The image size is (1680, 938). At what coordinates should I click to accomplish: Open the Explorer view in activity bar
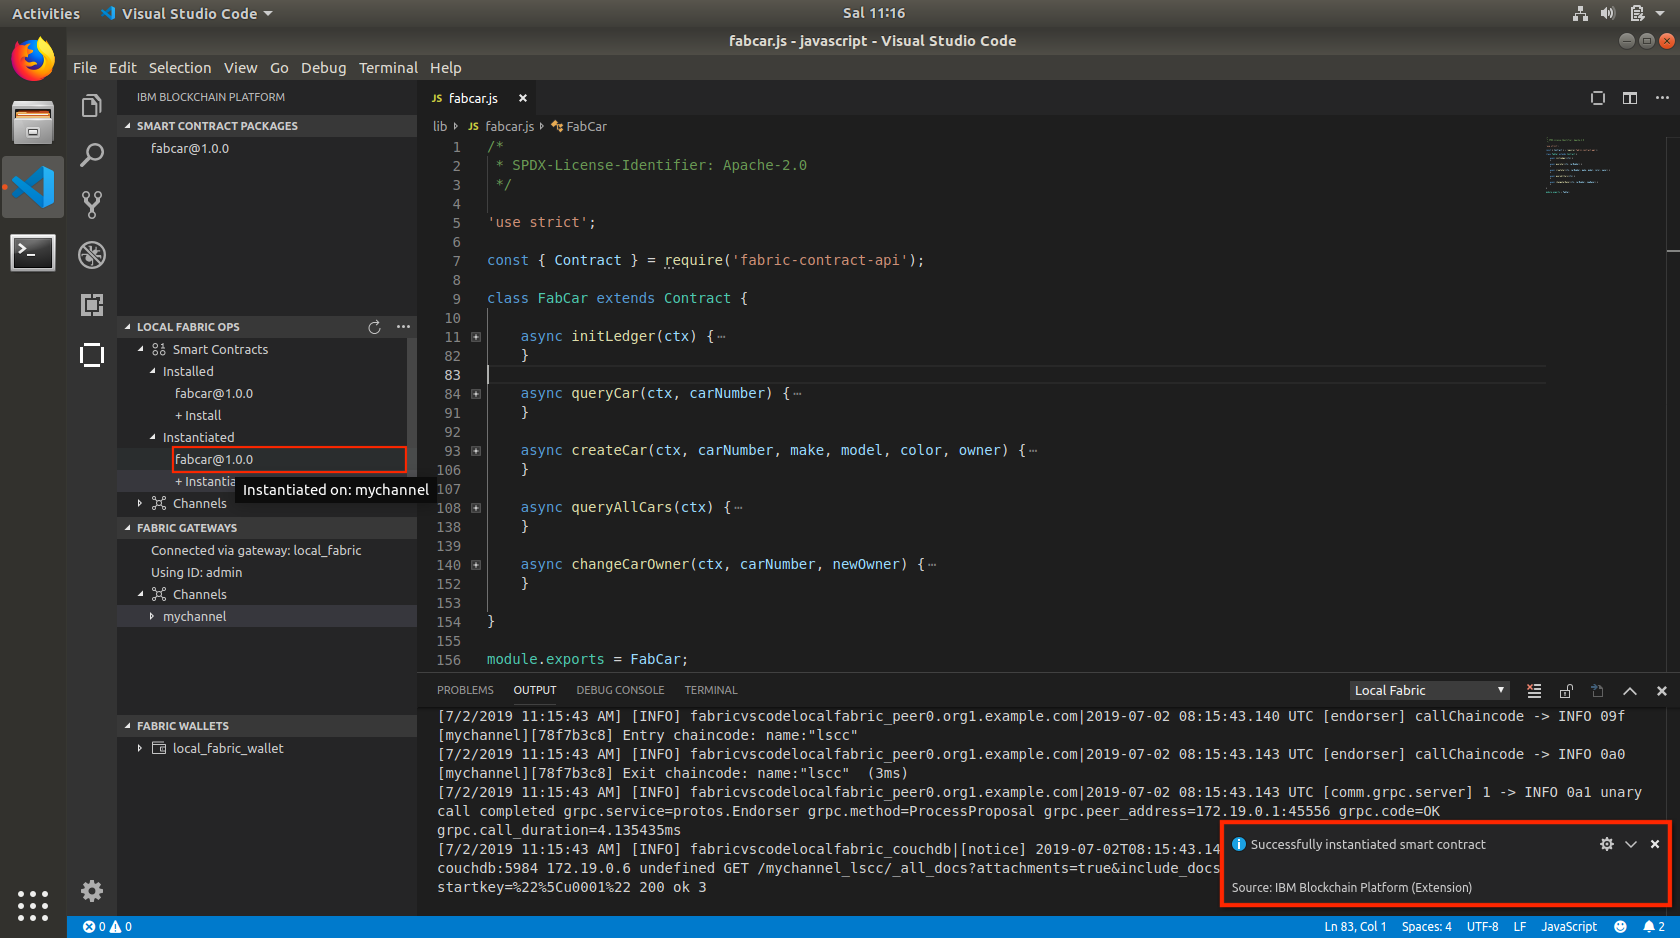[92, 106]
